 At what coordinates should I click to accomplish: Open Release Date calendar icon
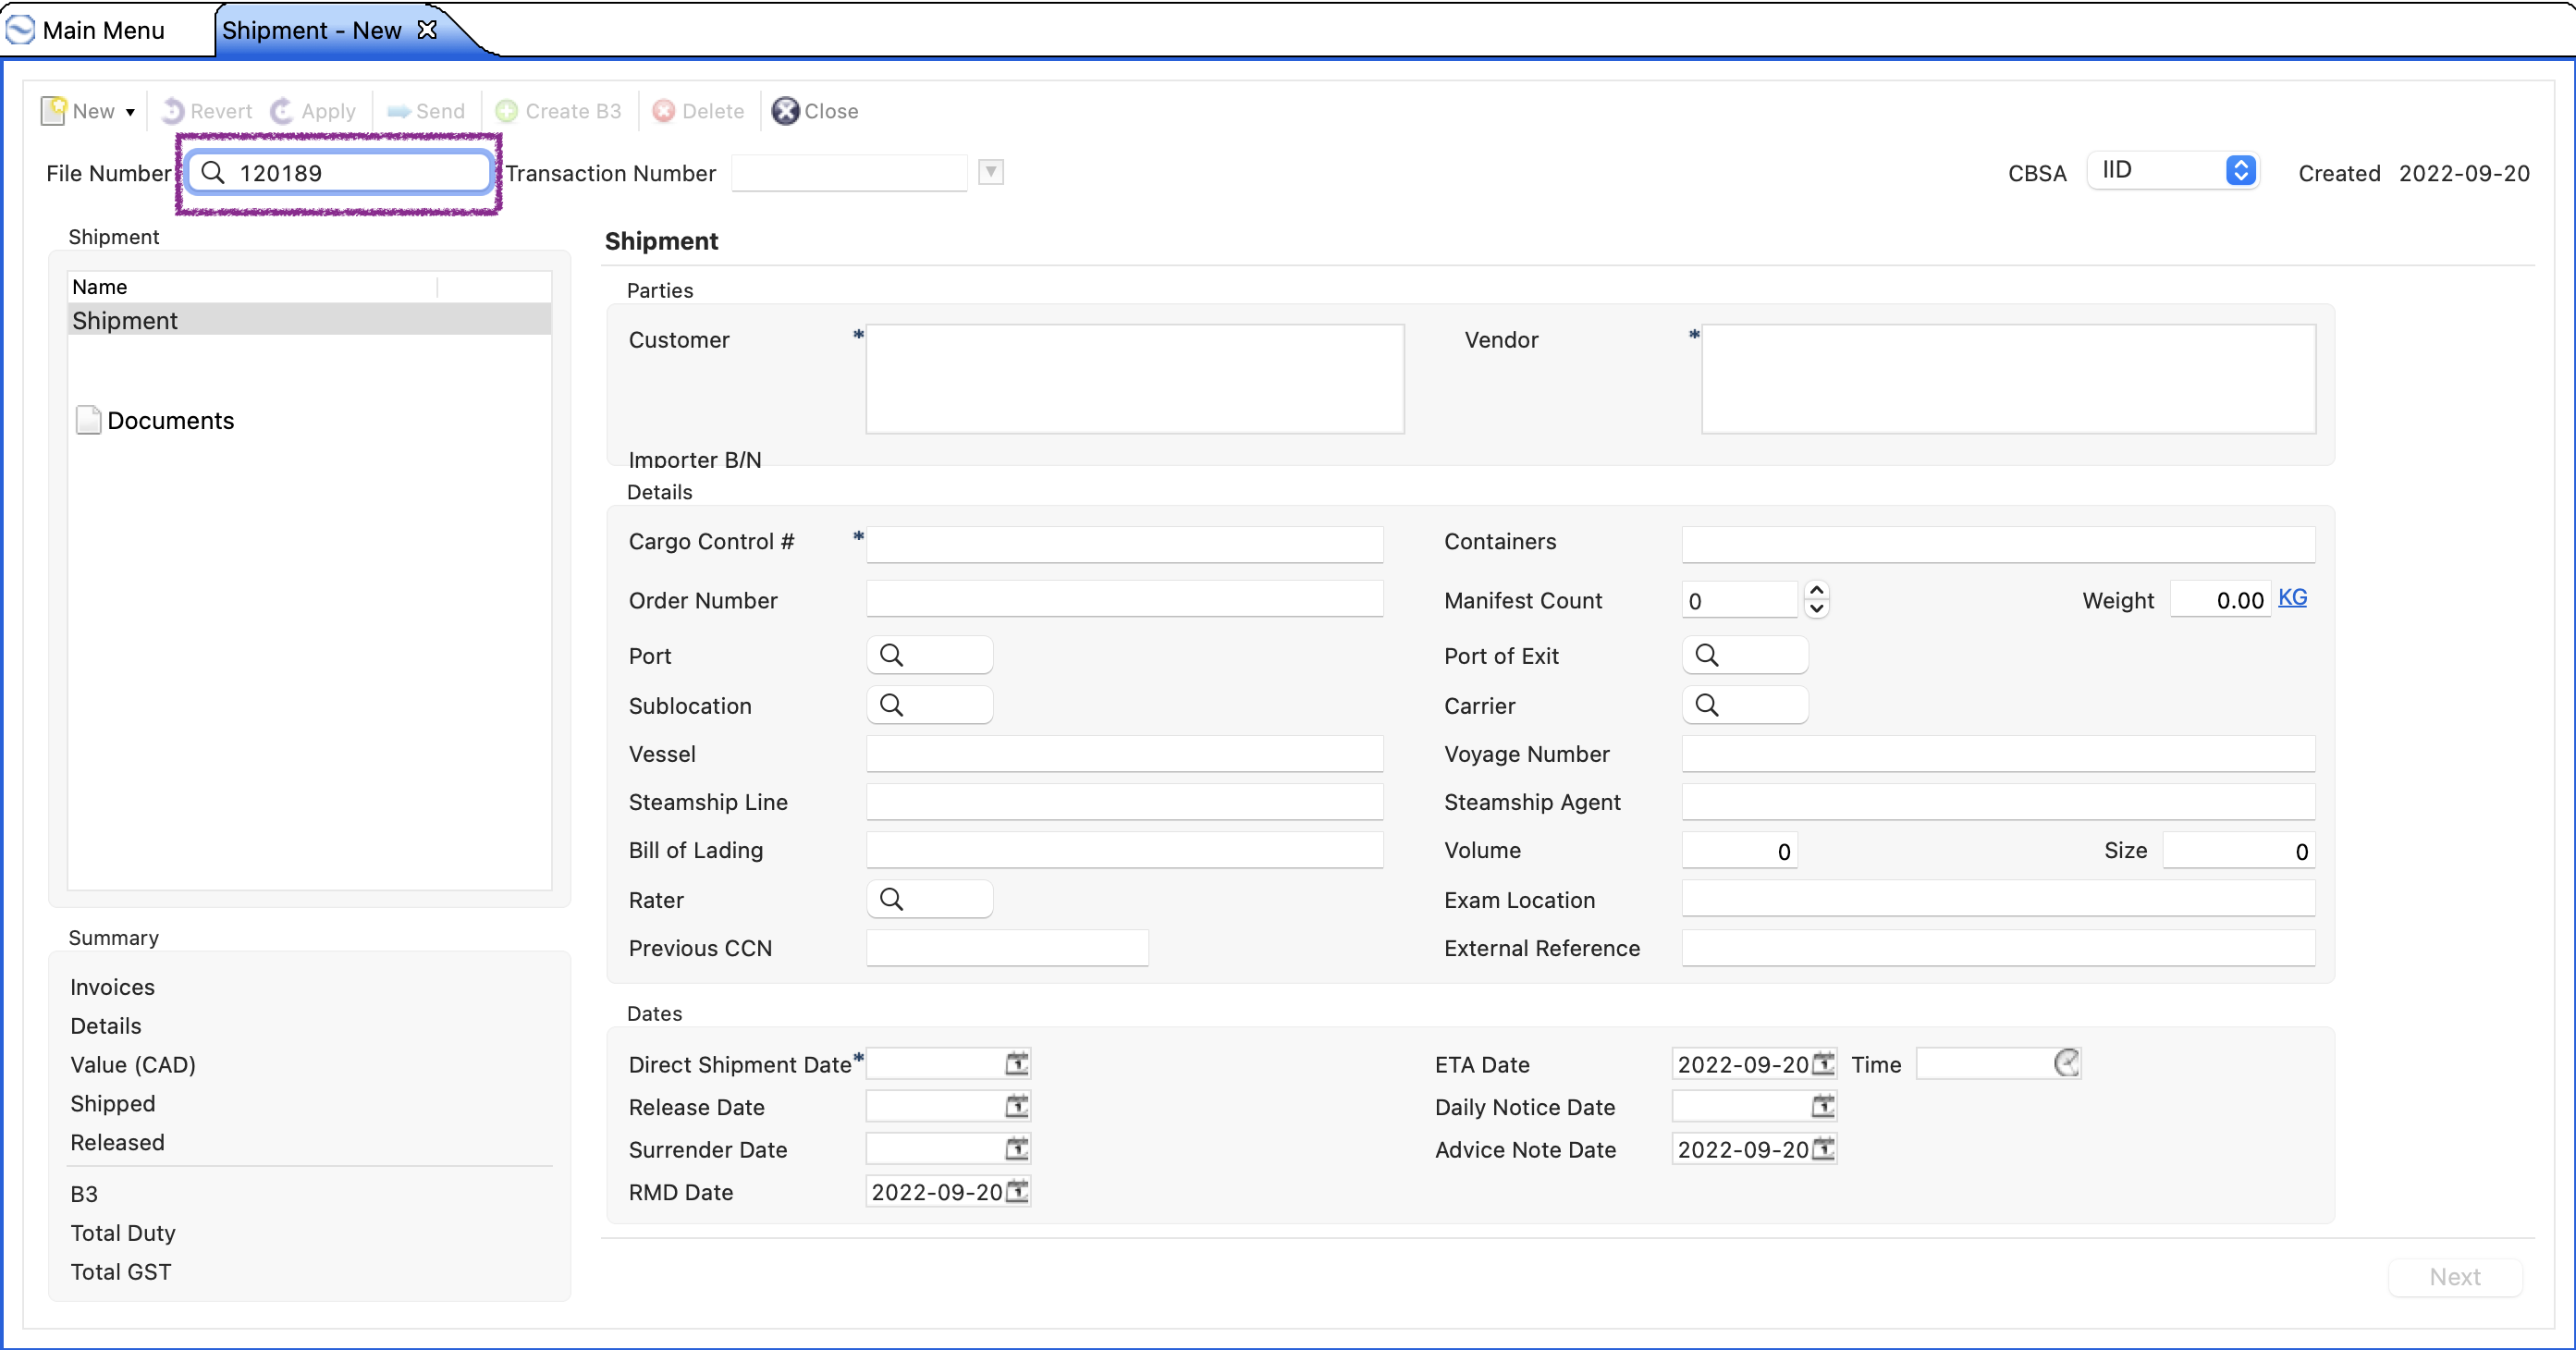(1017, 1106)
